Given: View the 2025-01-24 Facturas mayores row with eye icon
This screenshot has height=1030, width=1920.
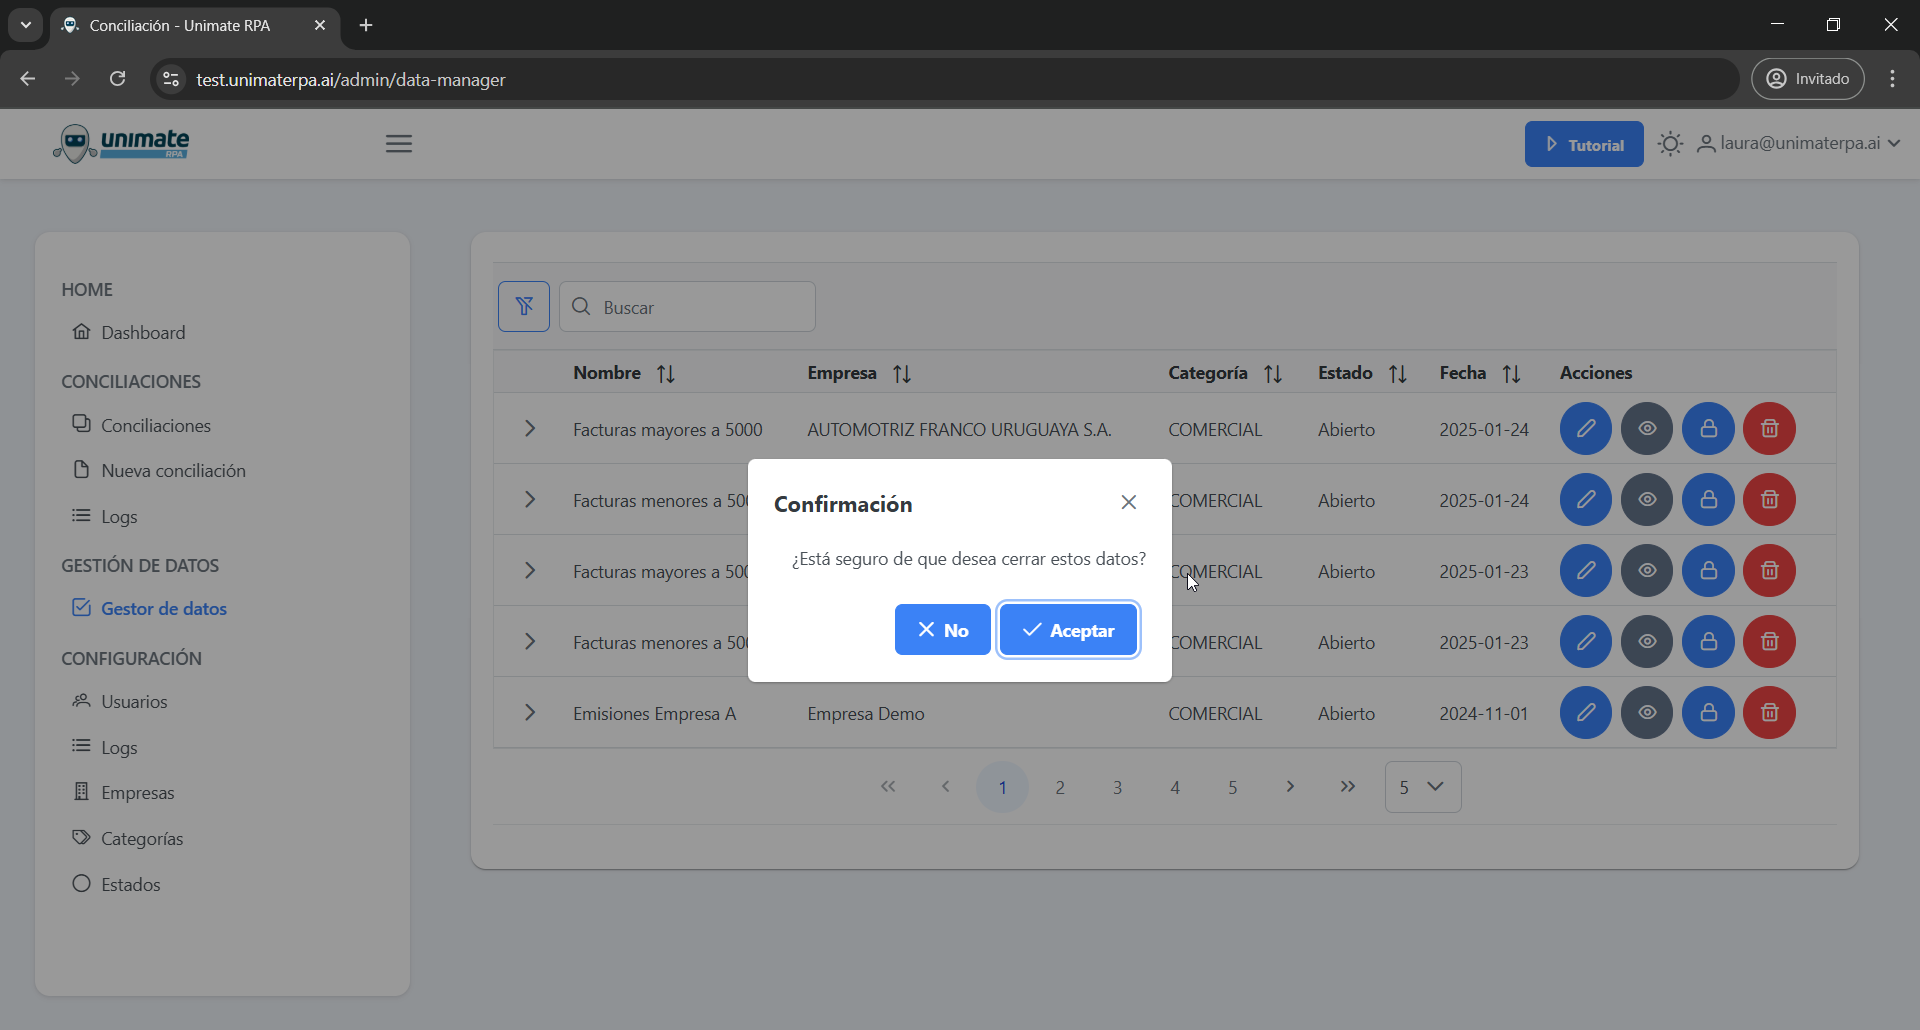Looking at the screenshot, I should (x=1647, y=429).
